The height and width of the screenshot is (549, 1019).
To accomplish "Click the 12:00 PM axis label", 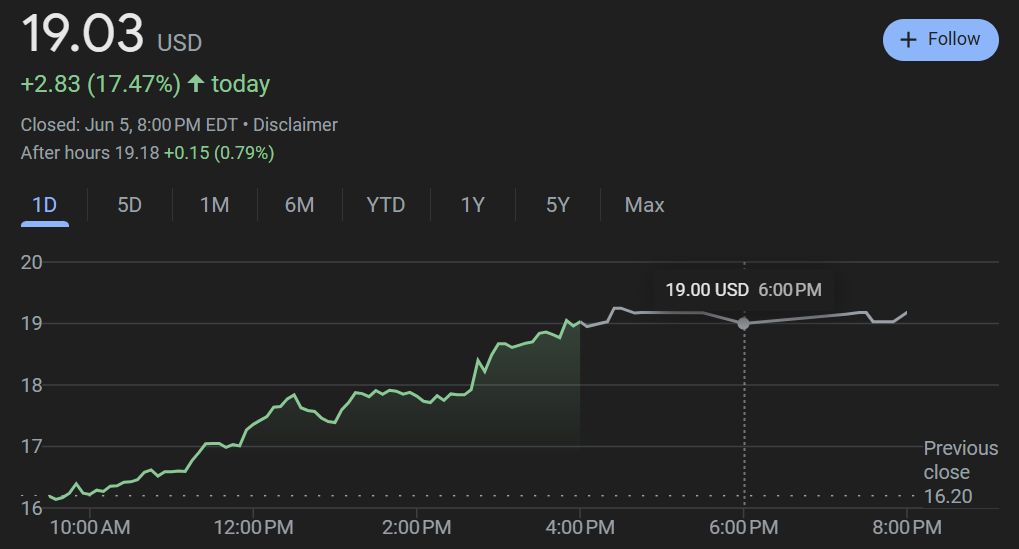I will coord(252,527).
